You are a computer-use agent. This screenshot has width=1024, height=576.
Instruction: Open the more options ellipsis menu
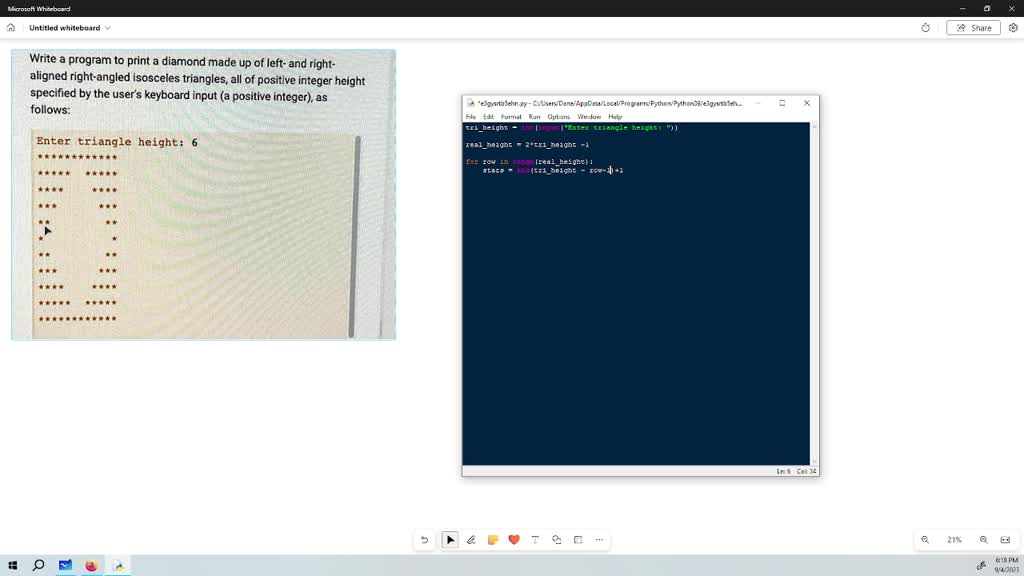(x=599, y=539)
